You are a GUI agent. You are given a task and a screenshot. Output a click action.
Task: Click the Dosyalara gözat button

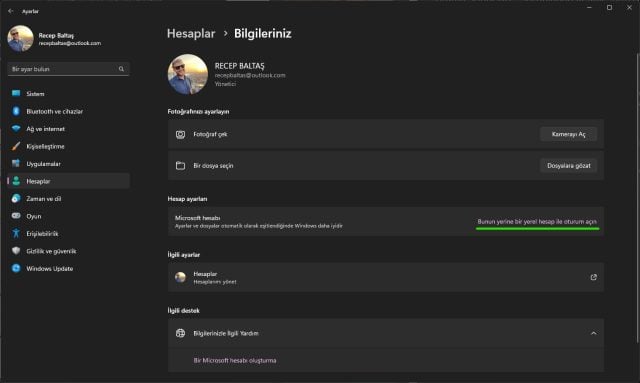pyautogui.click(x=568, y=165)
